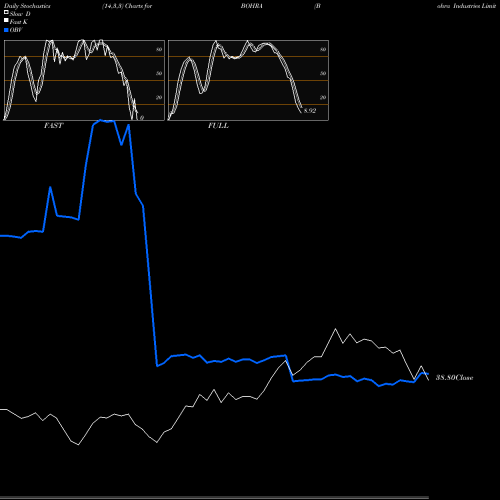Open the FULL stochastic chart panel
This screenshot has width=500, height=500.
click(248, 80)
